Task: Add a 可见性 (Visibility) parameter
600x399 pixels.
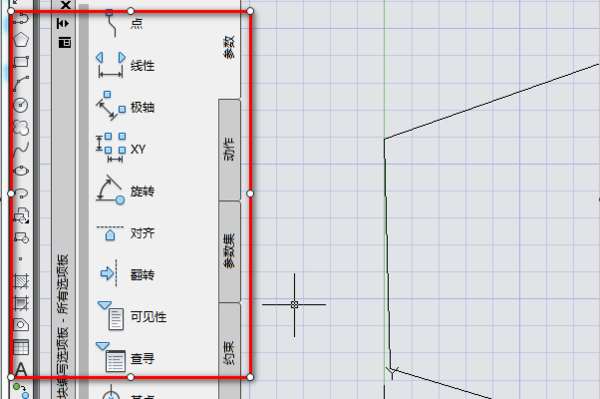Action: [x=132, y=316]
